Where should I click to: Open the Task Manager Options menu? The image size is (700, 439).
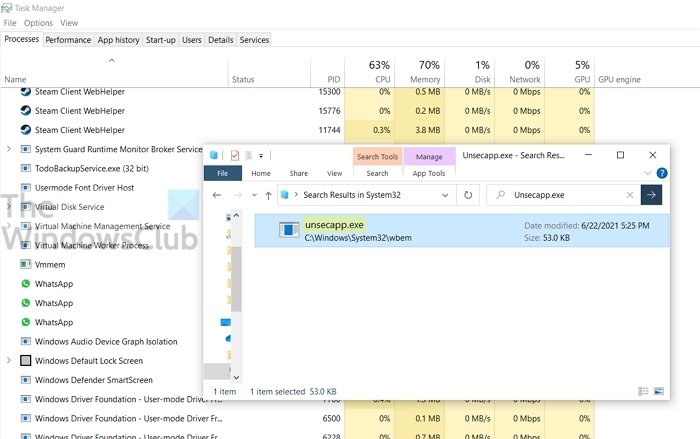[38, 23]
